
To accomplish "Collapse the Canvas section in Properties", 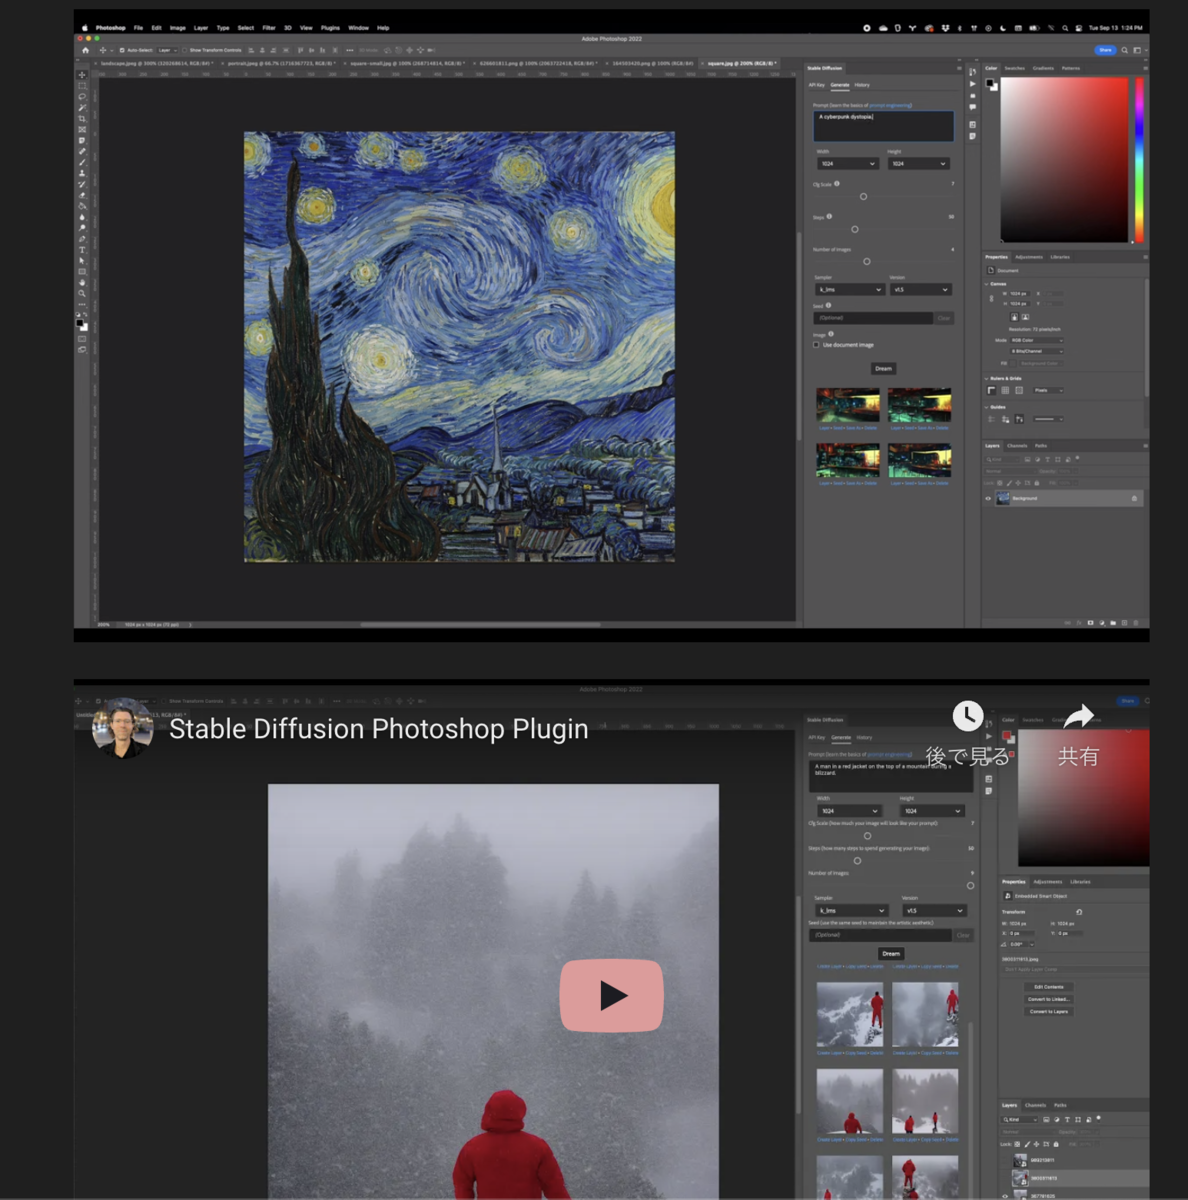I will pyautogui.click(x=986, y=284).
